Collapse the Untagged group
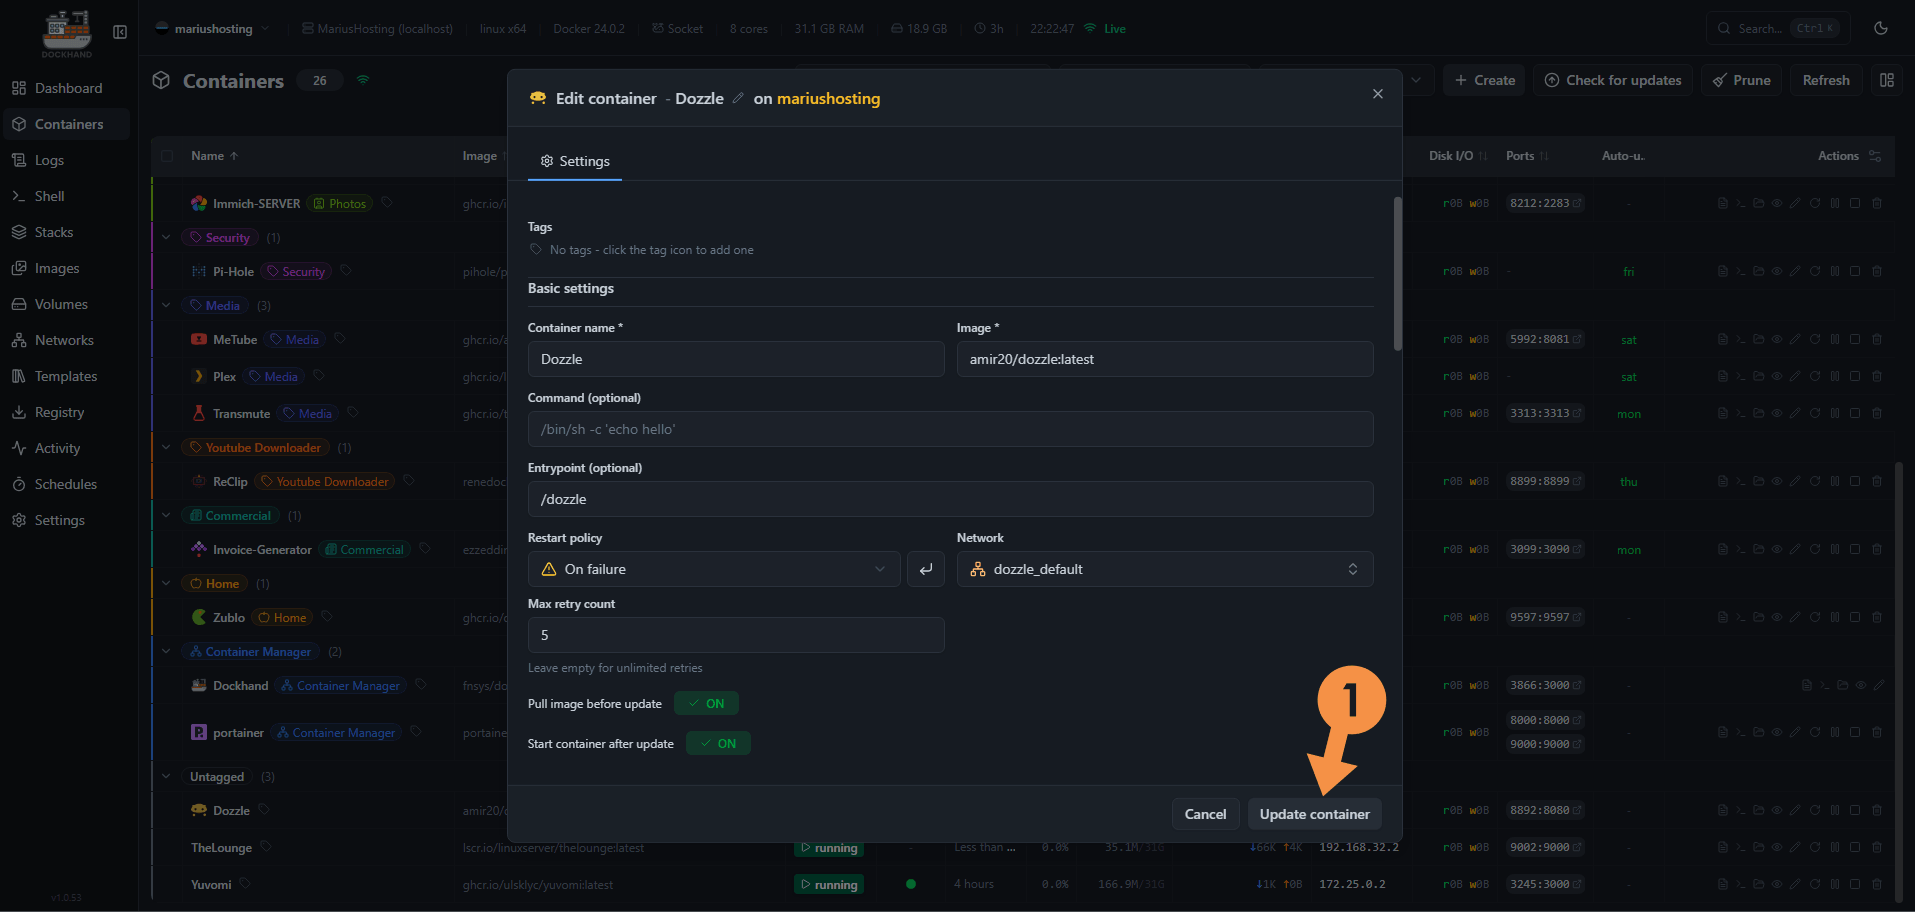The image size is (1915, 912). point(166,776)
